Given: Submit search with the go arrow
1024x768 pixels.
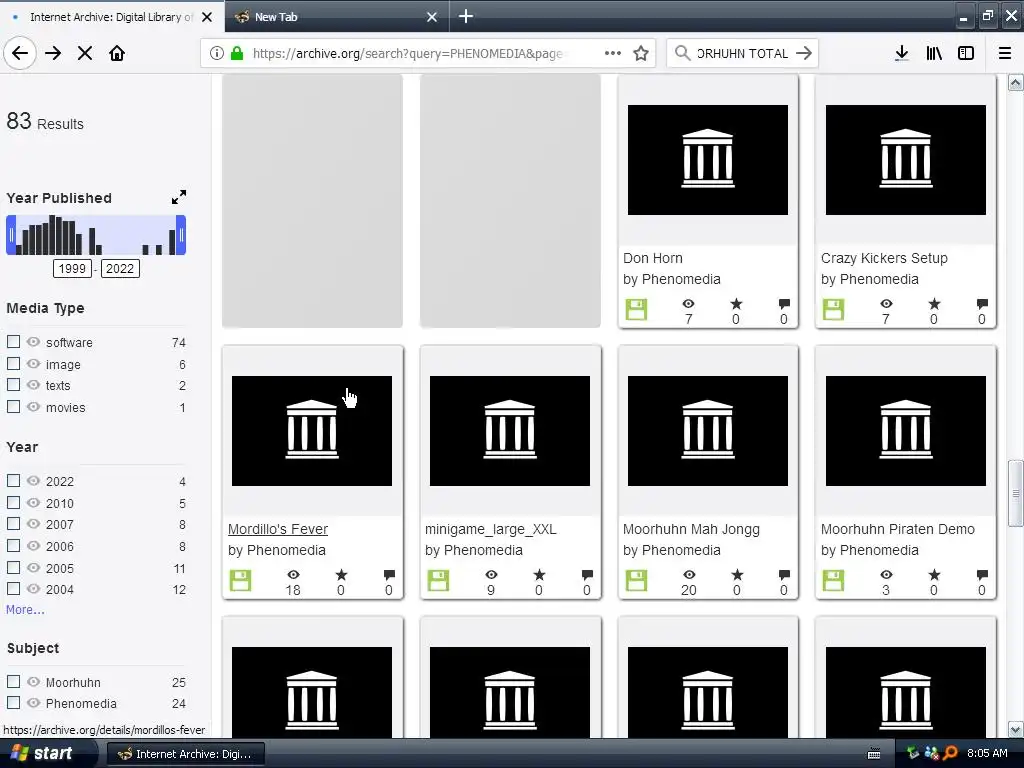Looking at the screenshot, I should 804,53.
